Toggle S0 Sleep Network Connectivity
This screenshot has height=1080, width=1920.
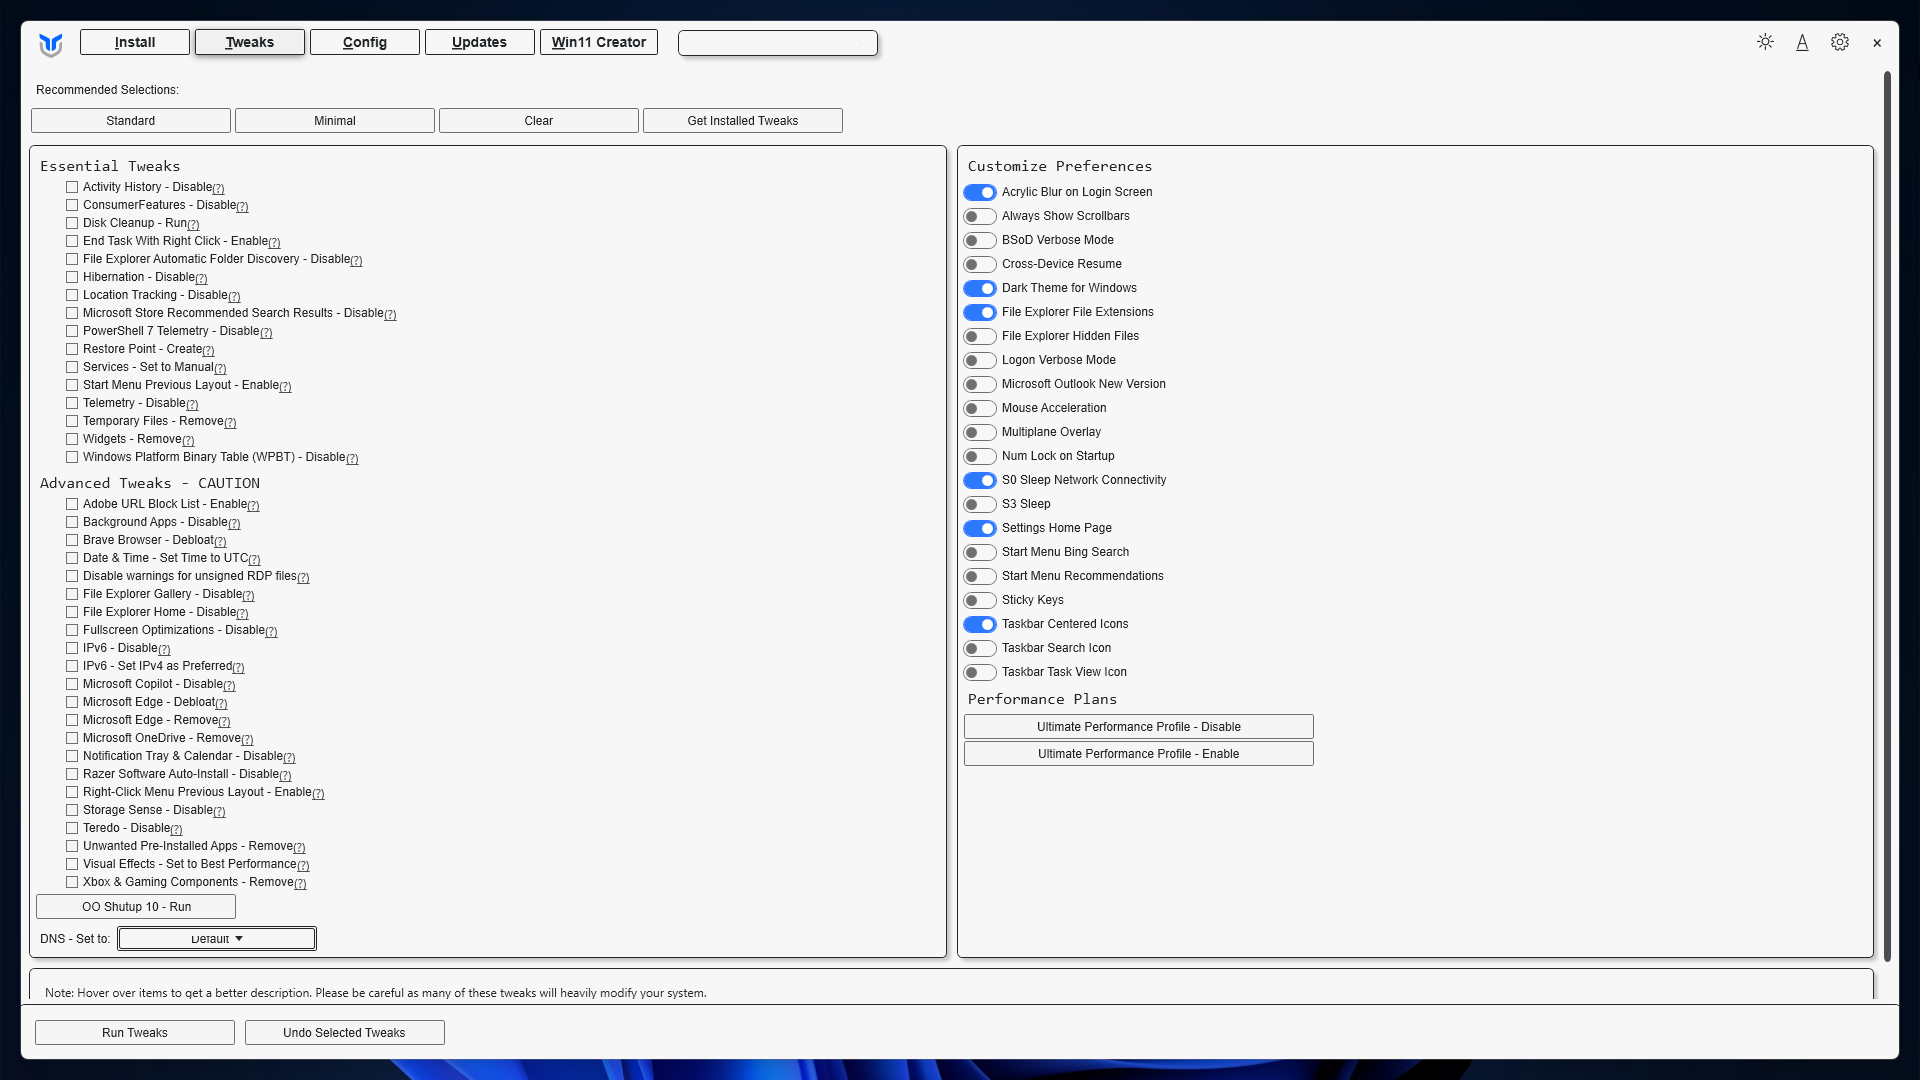pos(980,480)
